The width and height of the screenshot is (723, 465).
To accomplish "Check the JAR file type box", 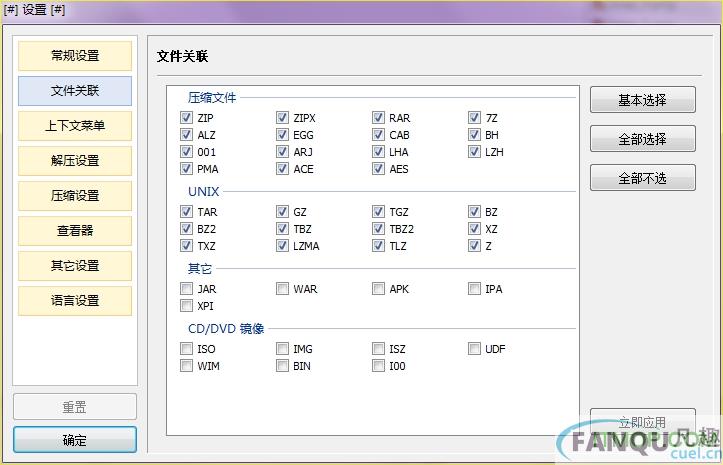I will click(187, 289).
